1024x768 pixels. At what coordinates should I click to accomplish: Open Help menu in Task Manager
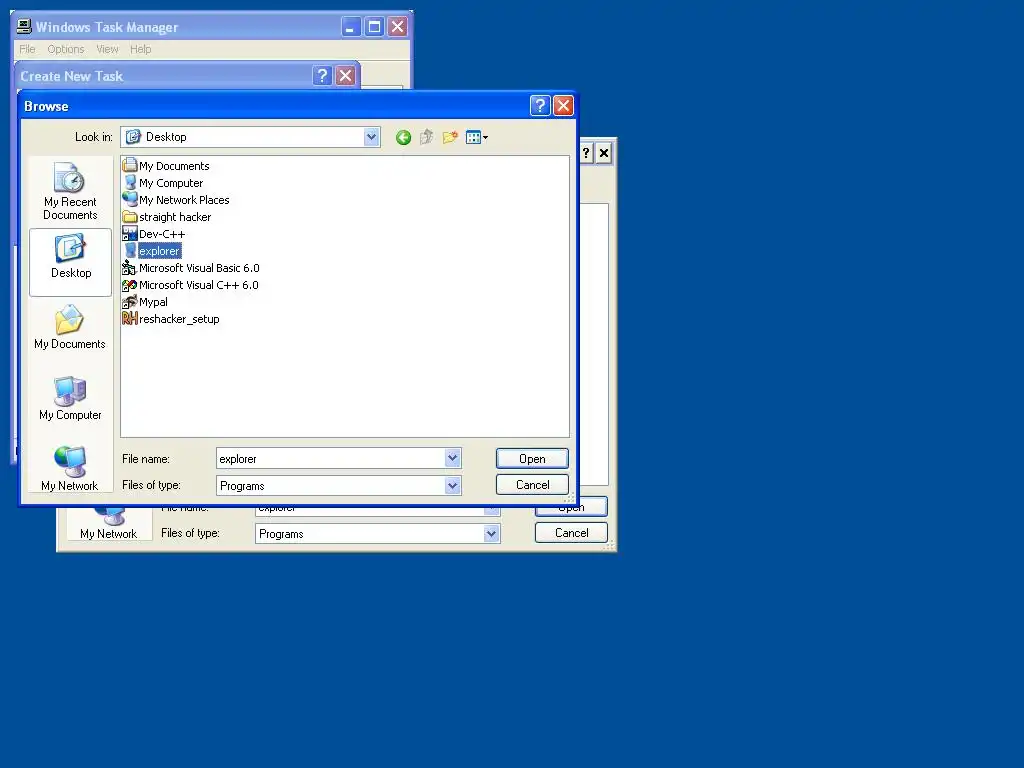click(x=140, y=49)
